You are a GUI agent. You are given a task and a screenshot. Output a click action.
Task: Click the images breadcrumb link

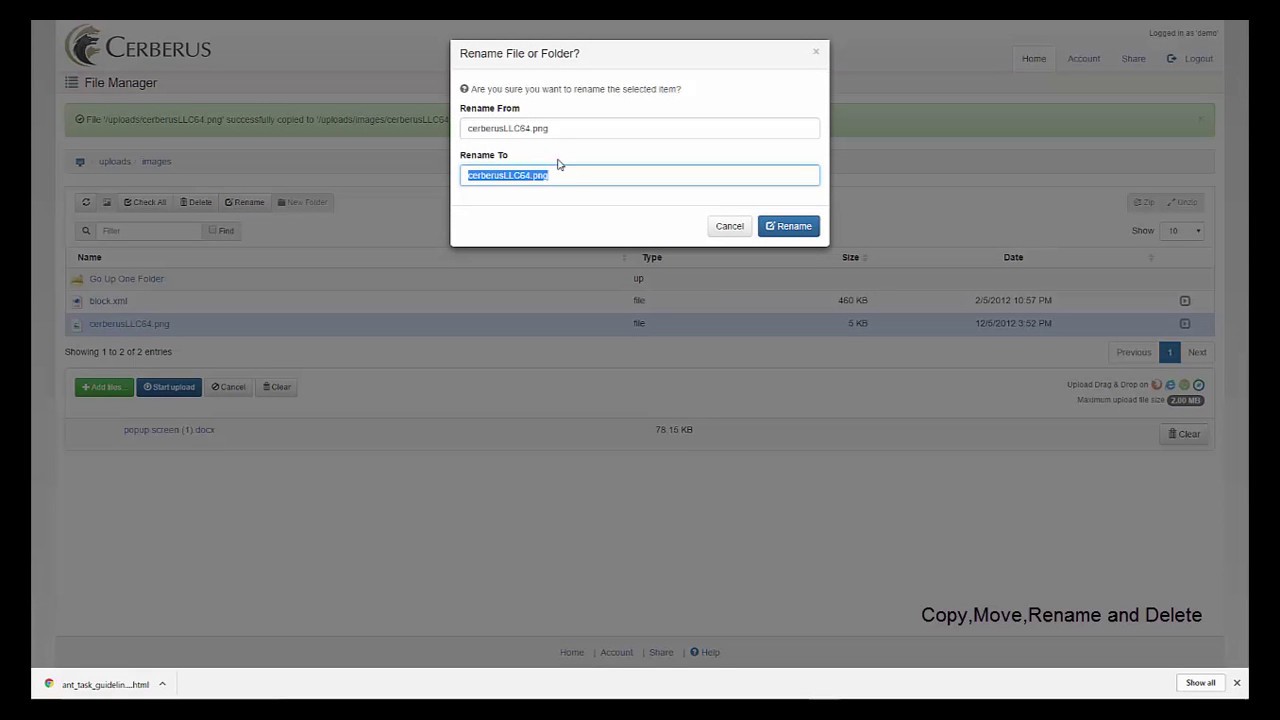(156, 161)
